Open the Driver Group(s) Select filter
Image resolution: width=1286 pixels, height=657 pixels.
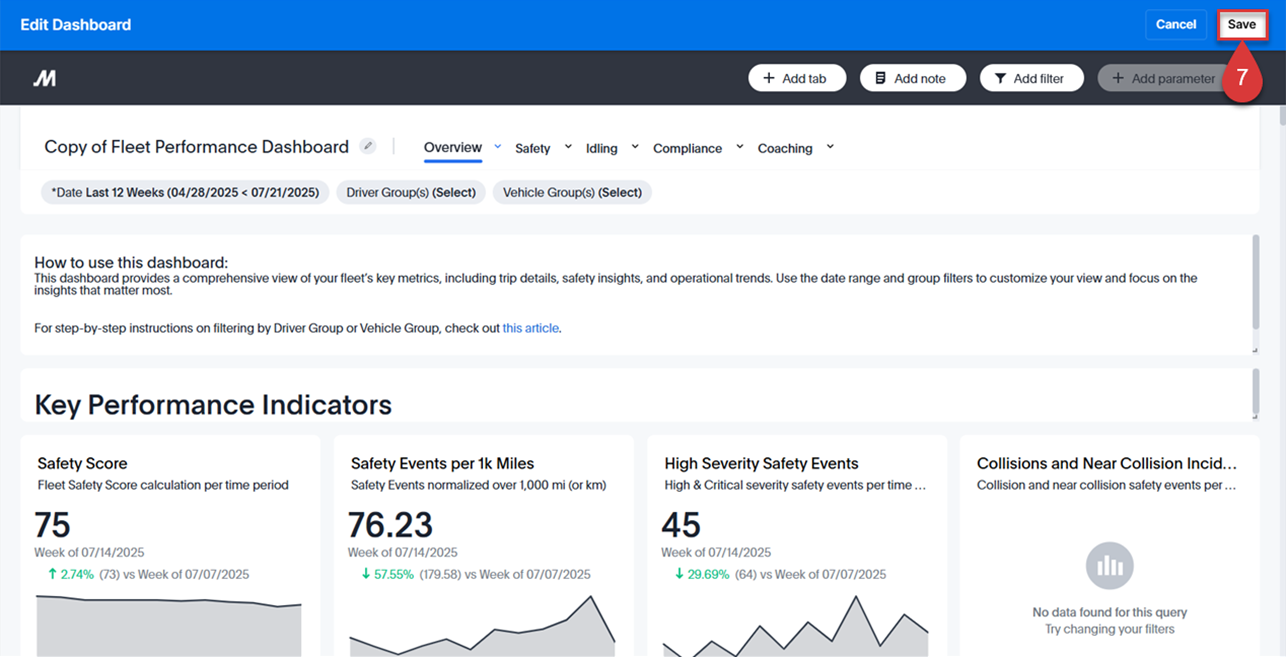tap(410, 191)
